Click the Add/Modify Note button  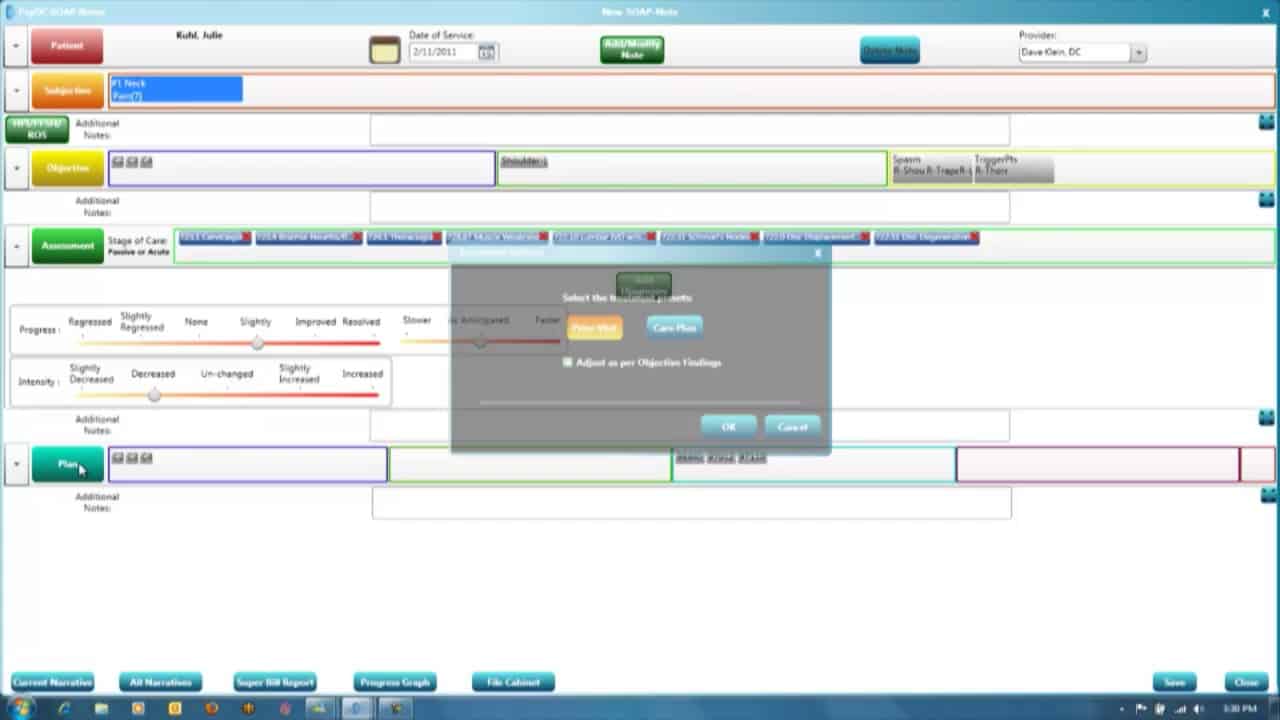click(632, 50)
